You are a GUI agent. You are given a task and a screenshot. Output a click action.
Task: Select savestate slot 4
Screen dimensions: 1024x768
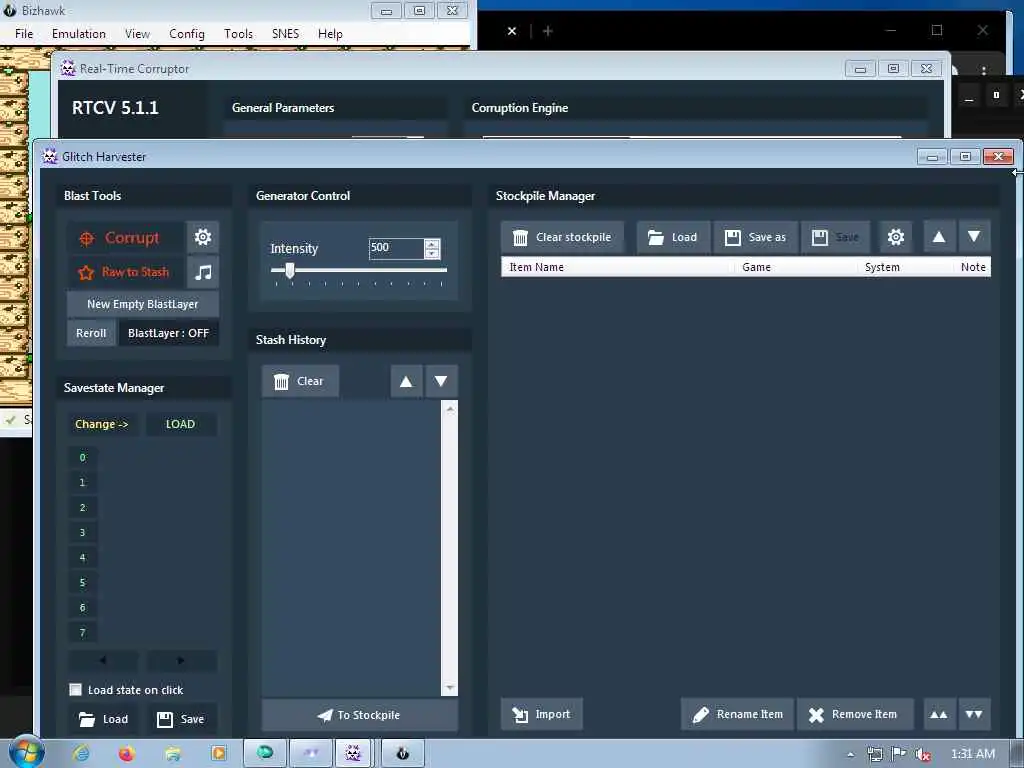82,558
